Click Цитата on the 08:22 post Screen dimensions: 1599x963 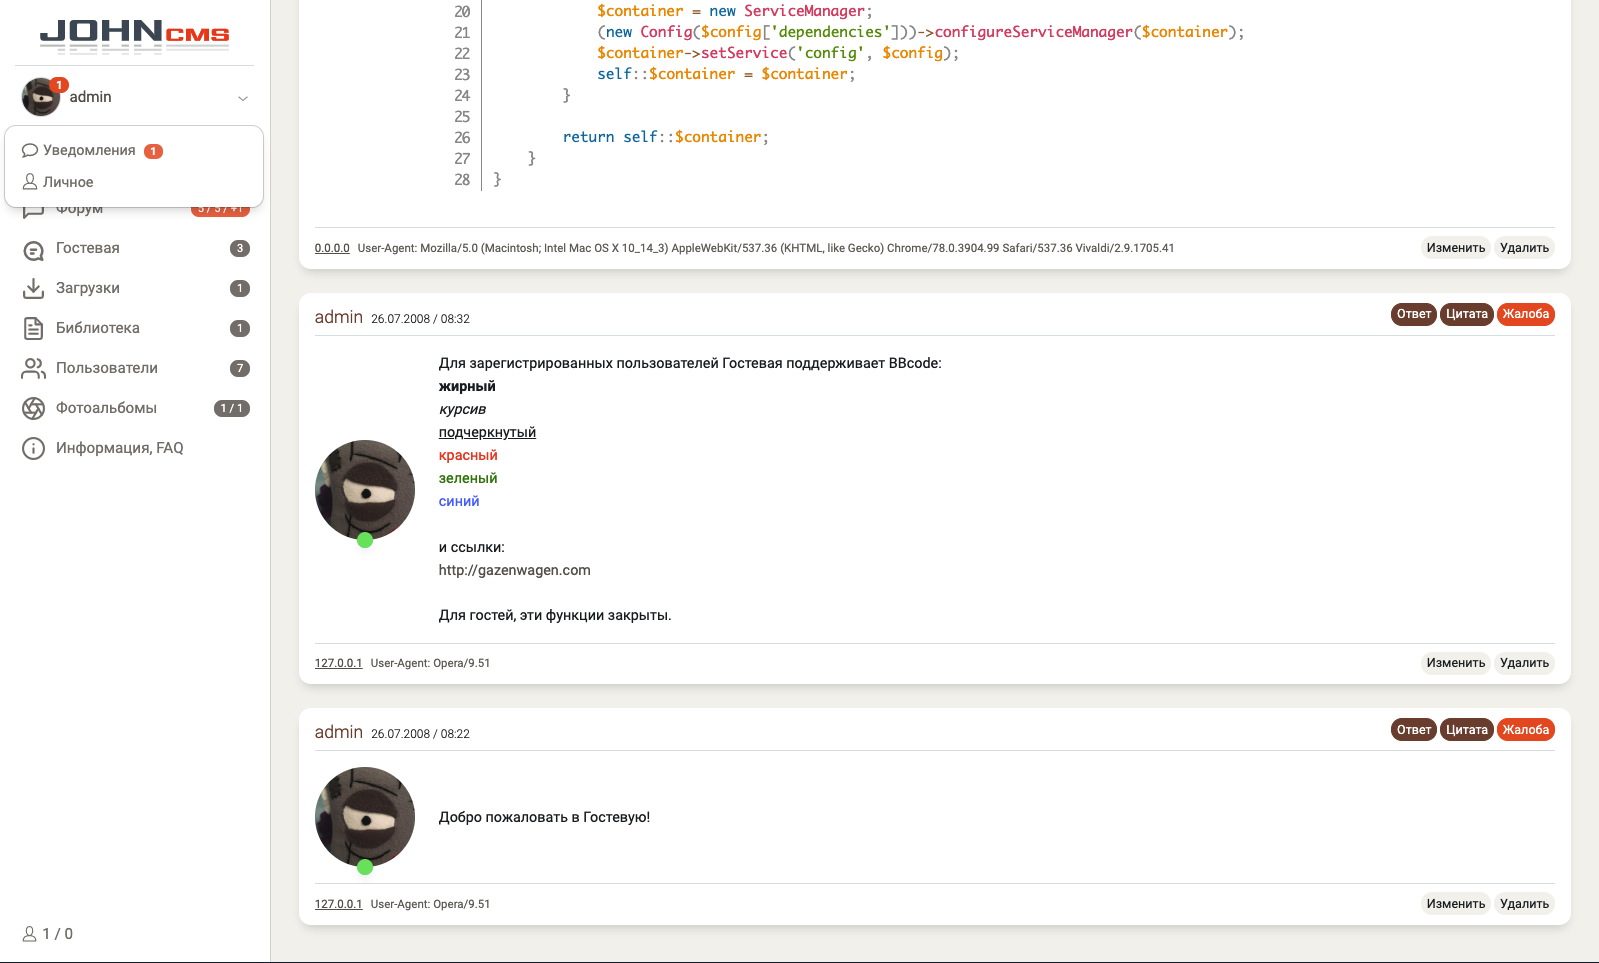coord(1466,730)
